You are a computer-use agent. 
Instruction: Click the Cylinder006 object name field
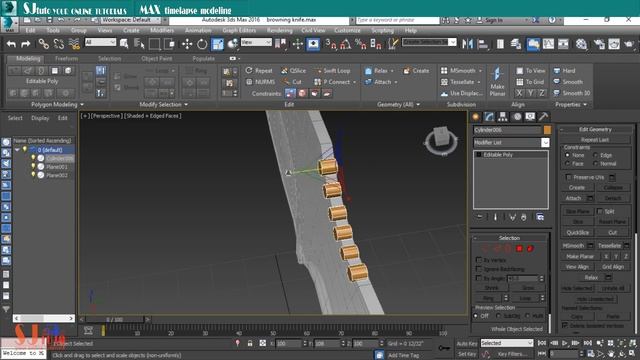pyautogui.click(x=507, y=130)
